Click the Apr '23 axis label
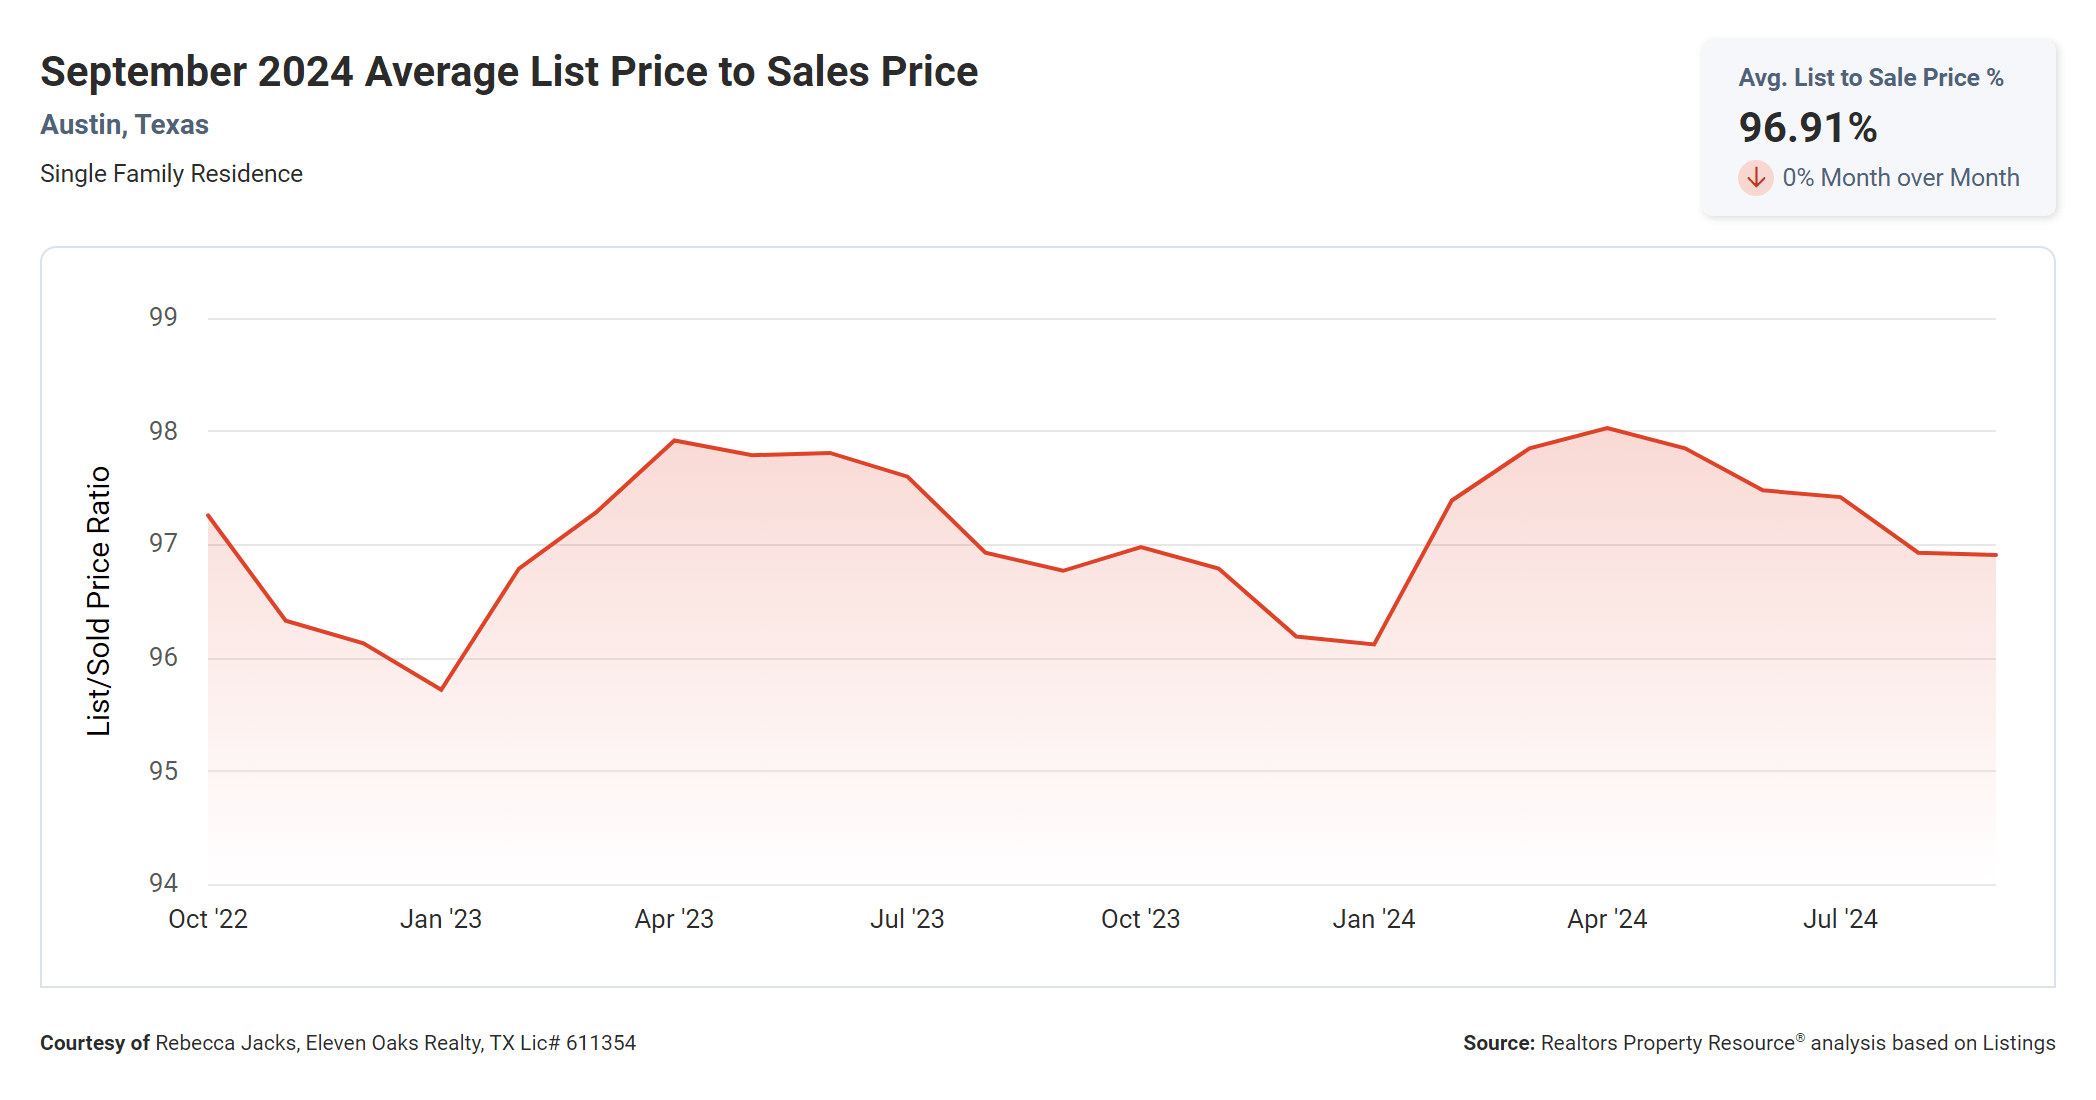Image resolution: width=2096 pixels, height=1100 pixels. point(674,919)
